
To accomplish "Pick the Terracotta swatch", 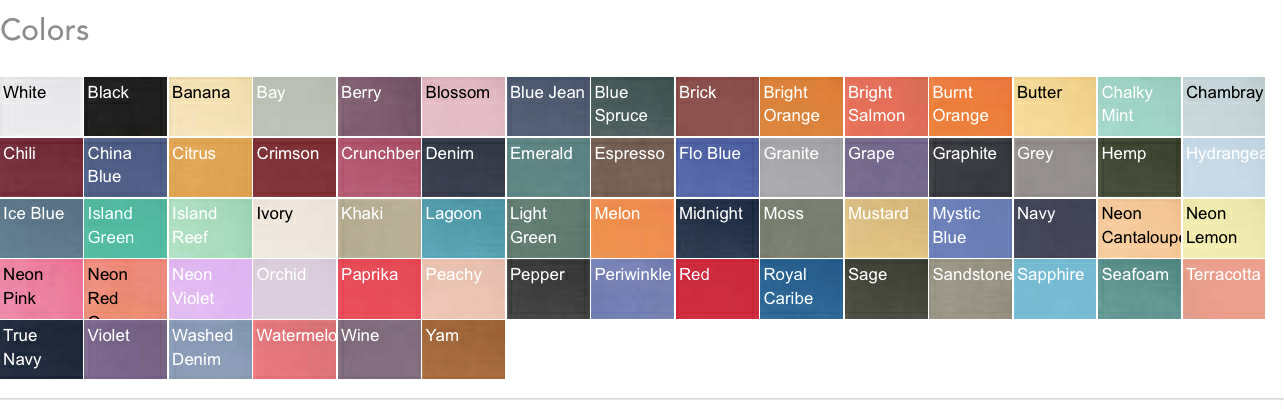I will coord(1223,289).
